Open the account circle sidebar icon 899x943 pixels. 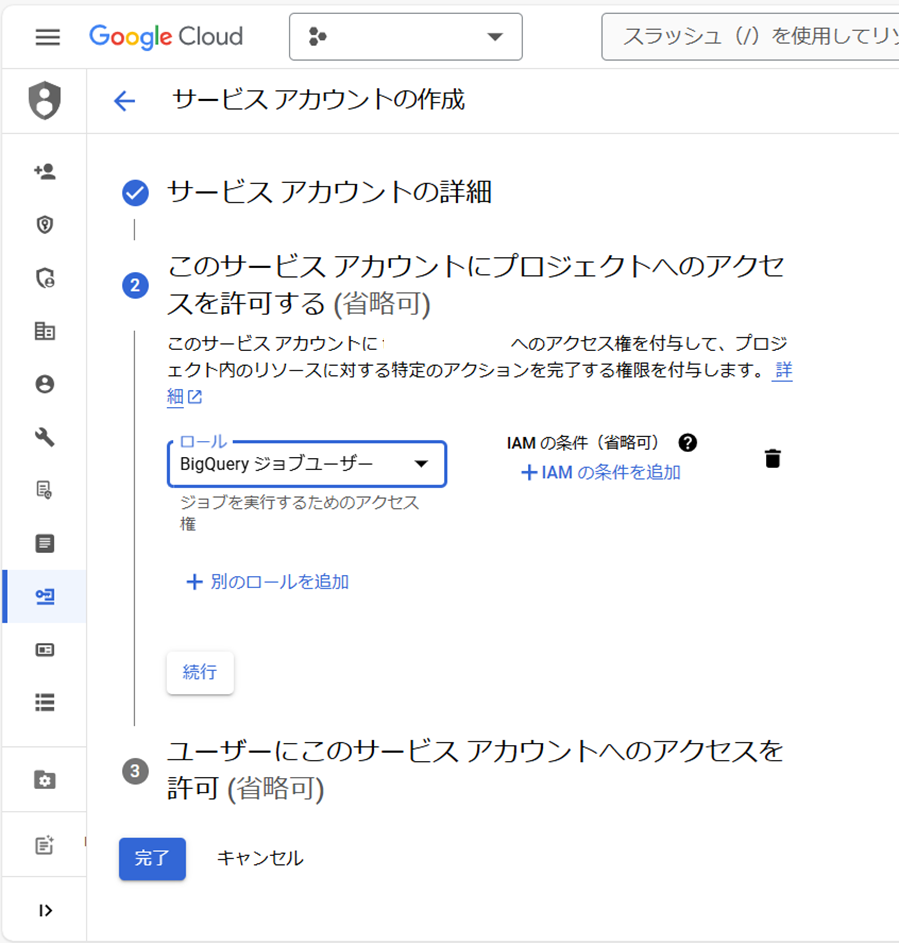click(44, 384)
